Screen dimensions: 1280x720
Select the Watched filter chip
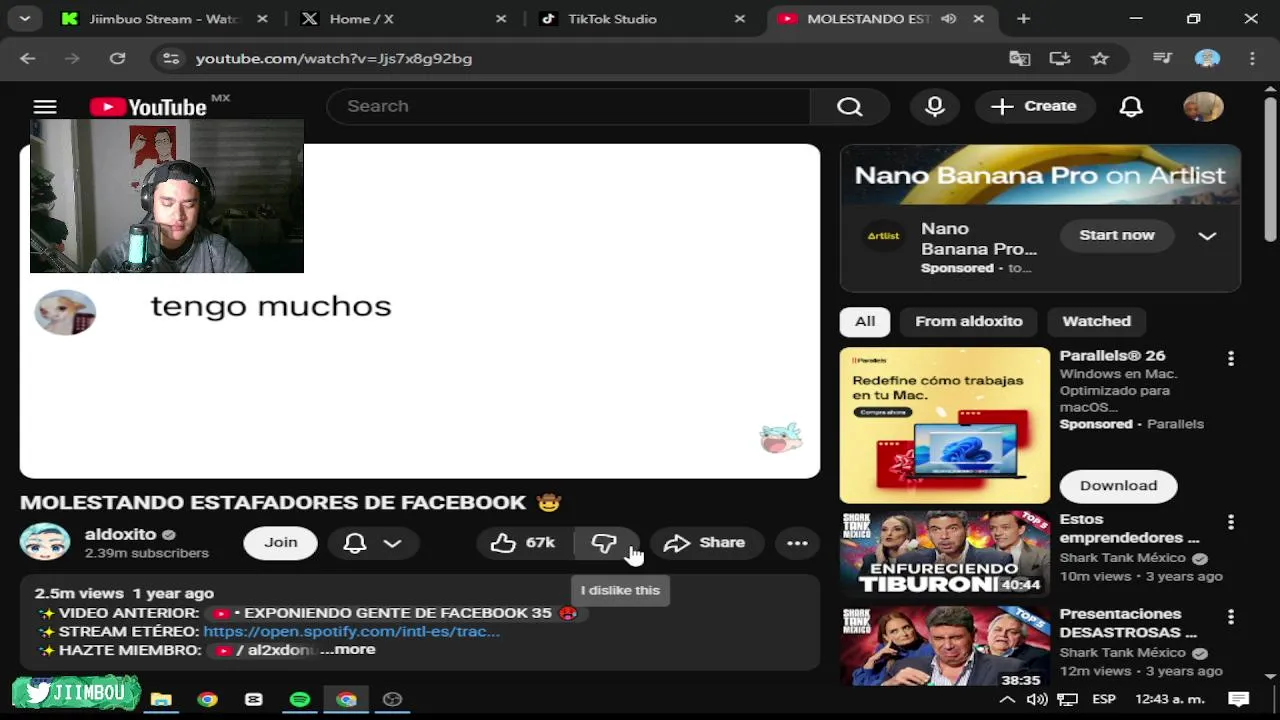pos(1096,321)
